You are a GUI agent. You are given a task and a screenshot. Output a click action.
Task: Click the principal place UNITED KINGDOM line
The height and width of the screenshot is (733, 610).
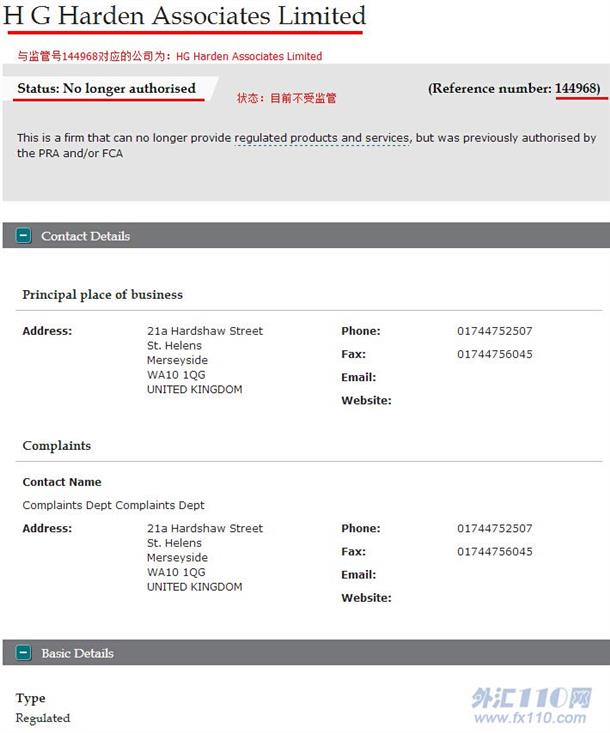pyautogui.click(x=194, y=389)
